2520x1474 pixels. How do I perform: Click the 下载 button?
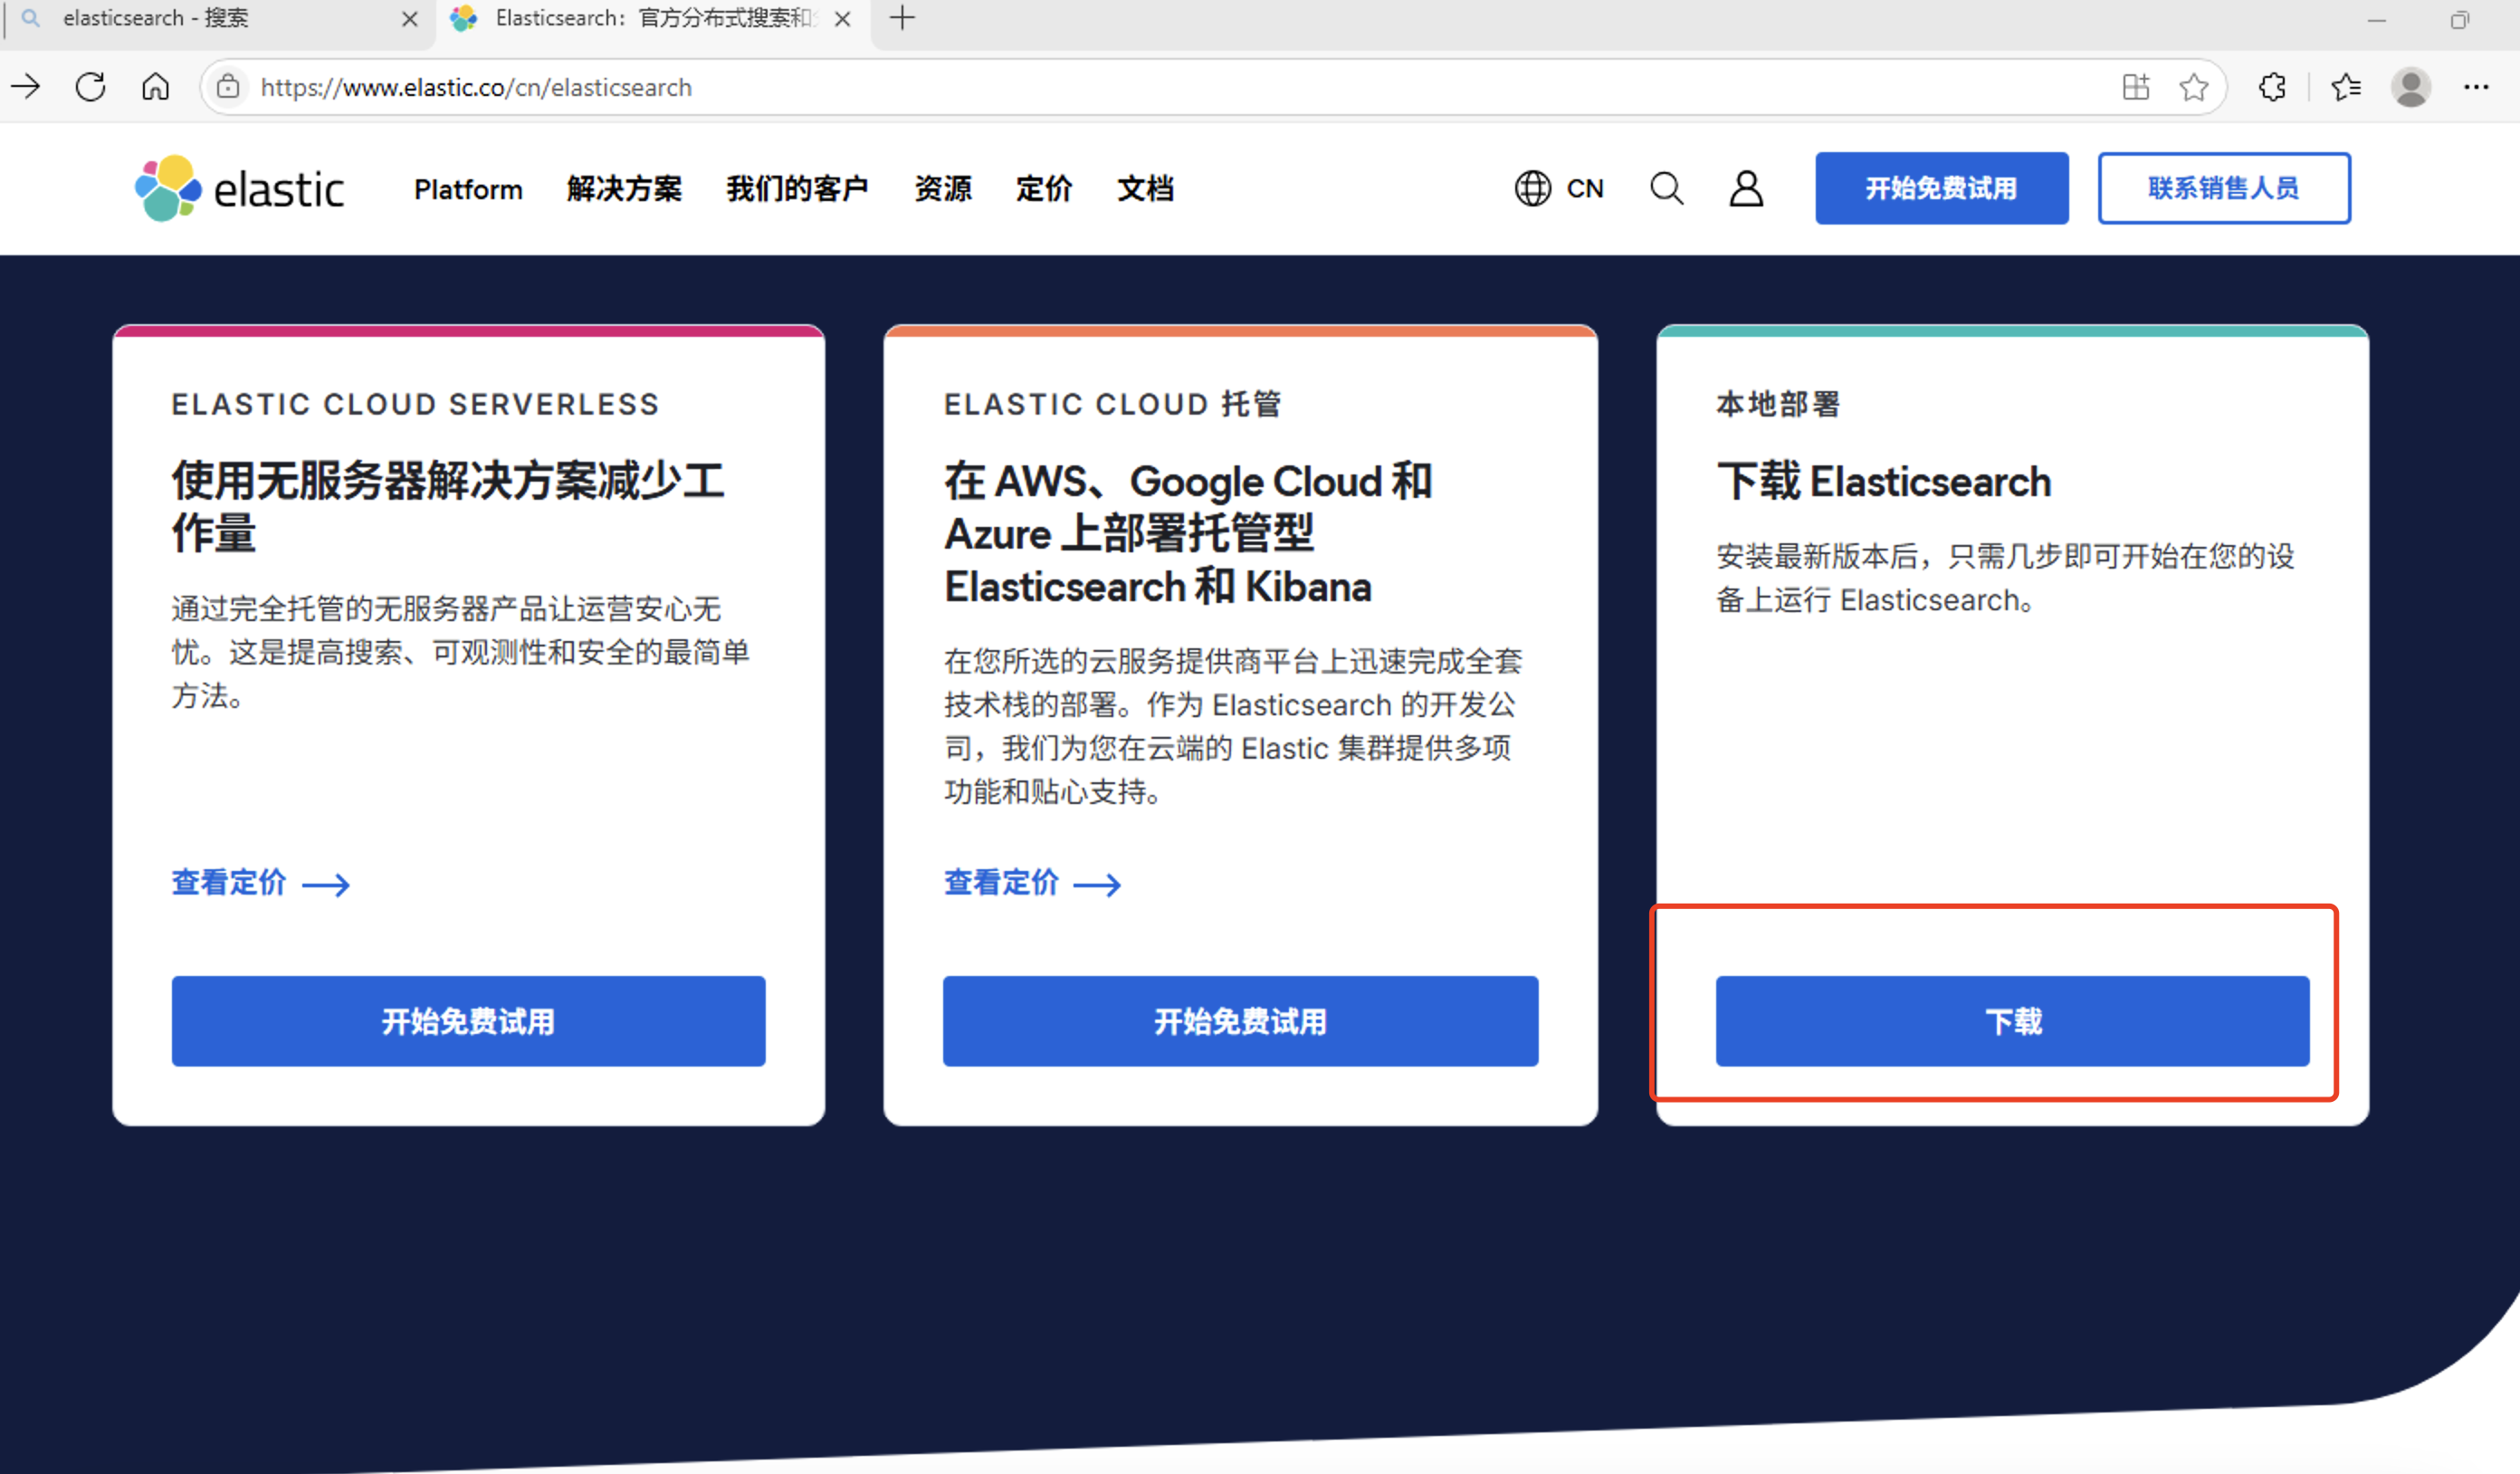(2012, 1021)
